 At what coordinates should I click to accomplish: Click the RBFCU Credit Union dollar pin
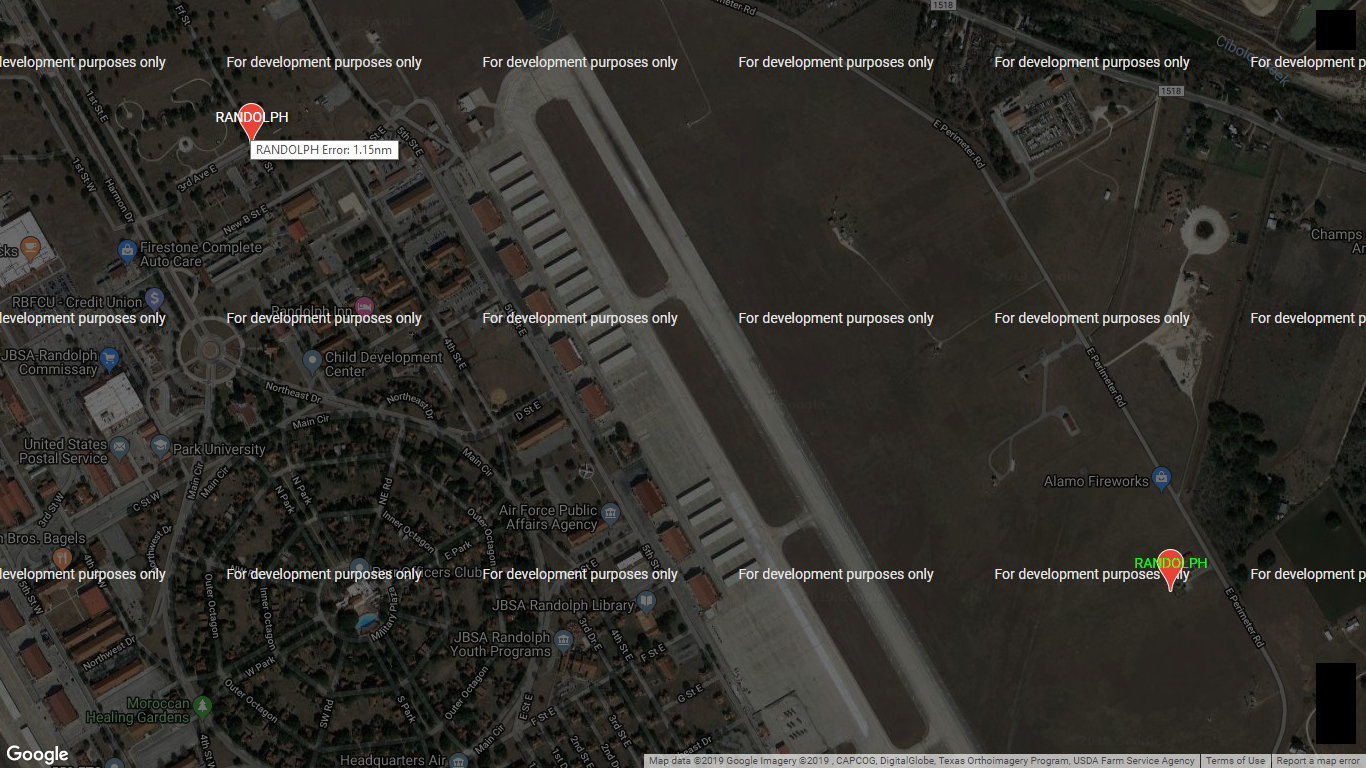tap(155, 298)
